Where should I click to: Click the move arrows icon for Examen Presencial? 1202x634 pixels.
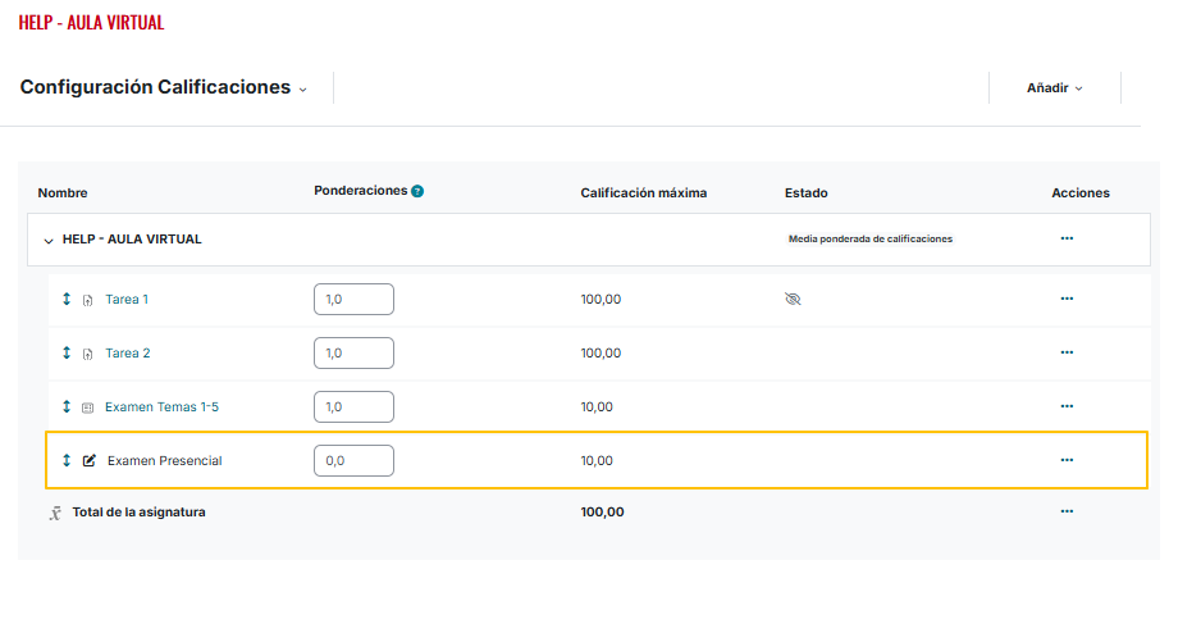pyautogui.click(x=67, y=461)
